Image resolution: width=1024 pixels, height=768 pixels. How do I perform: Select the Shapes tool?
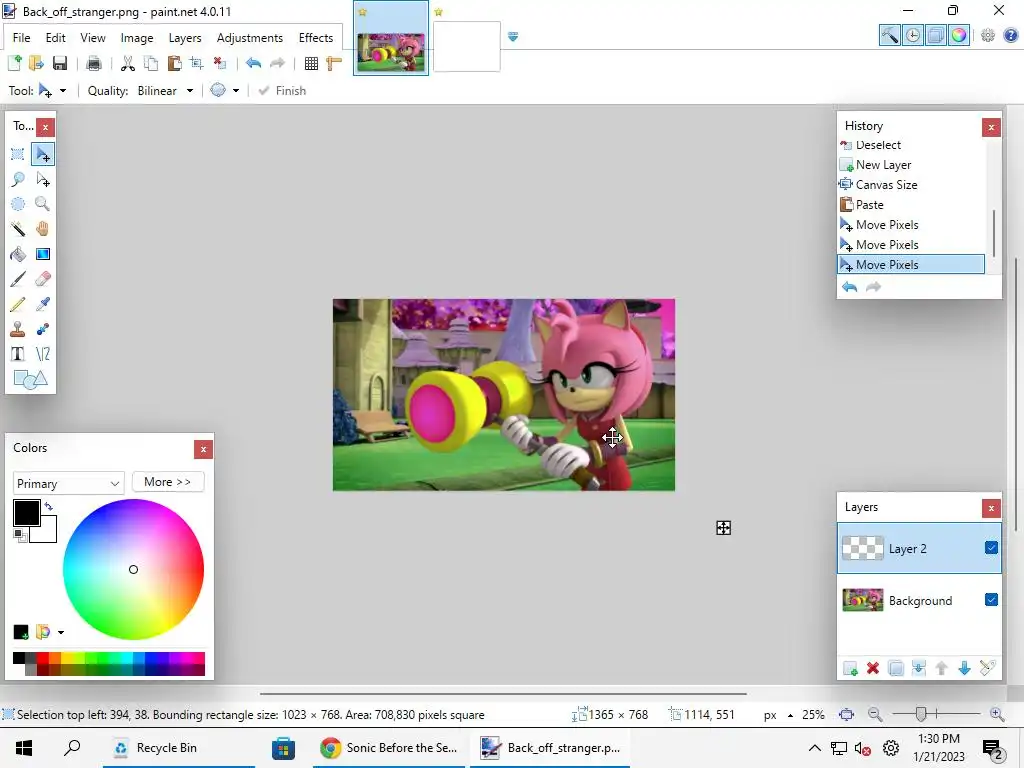(x=30, y=379)
